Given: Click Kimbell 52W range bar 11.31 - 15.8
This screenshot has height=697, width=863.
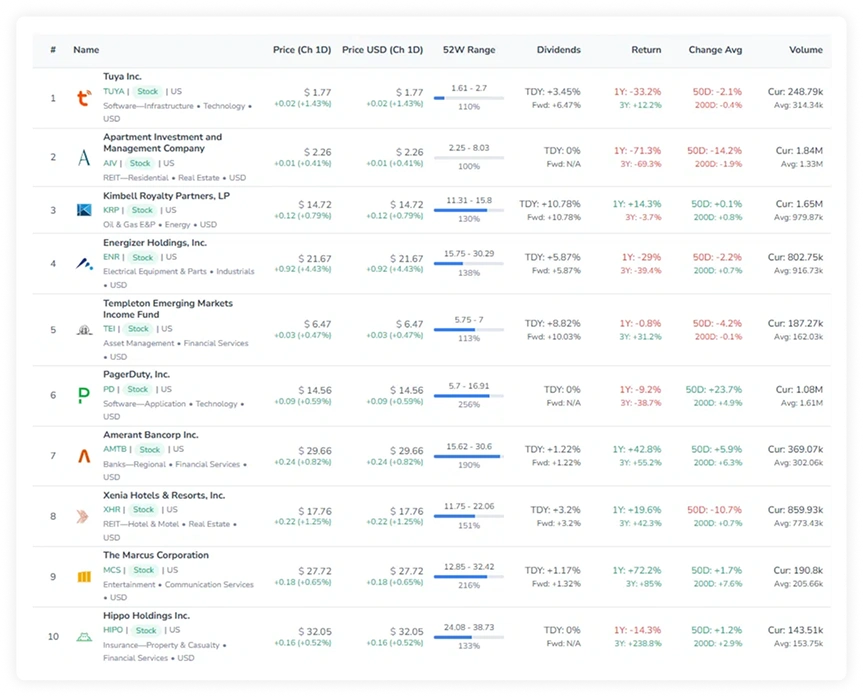Looking at the screenshot, I should 469,210.
